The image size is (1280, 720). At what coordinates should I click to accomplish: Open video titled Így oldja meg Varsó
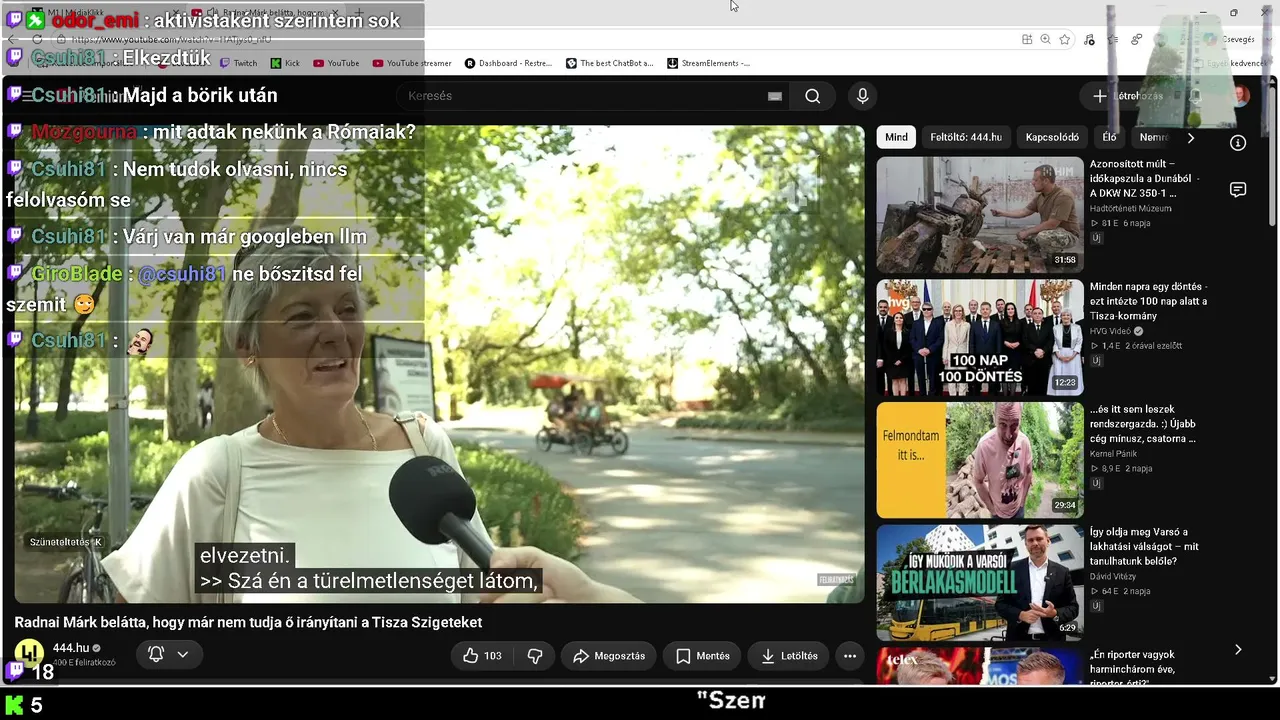(1144, 546)
